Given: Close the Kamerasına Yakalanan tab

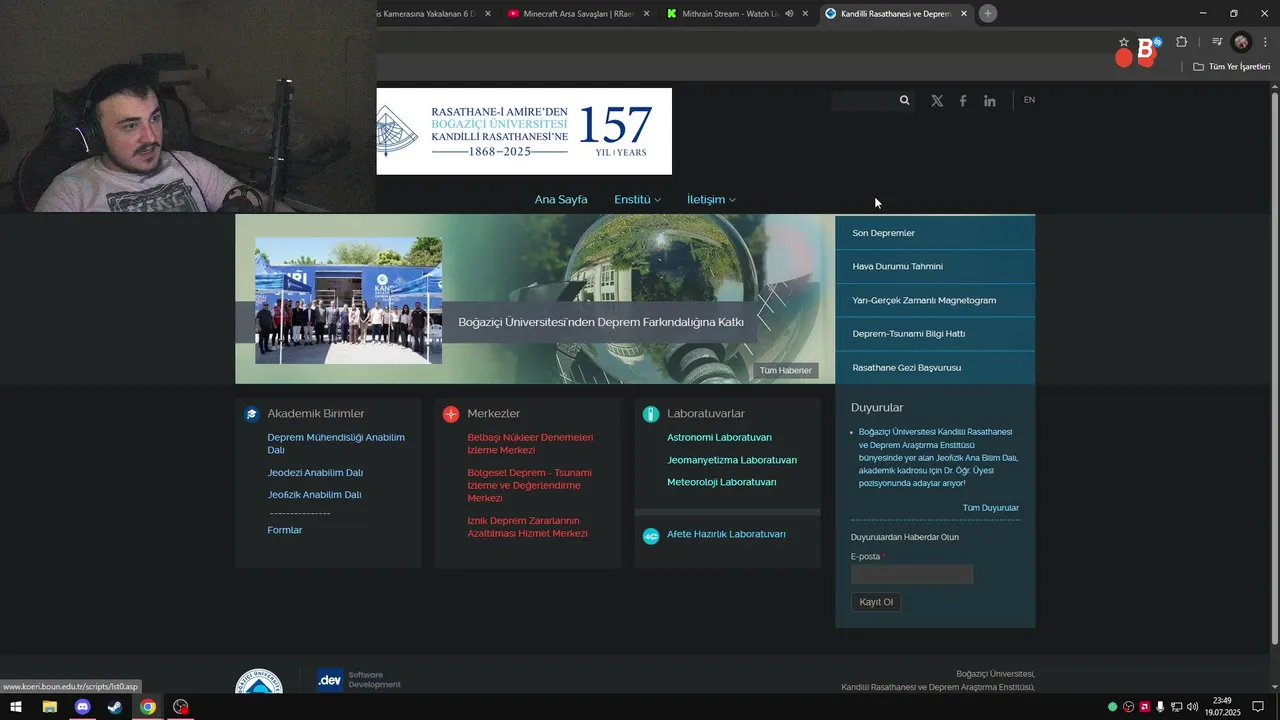Looking at the screenshot, I should (487, 14).
